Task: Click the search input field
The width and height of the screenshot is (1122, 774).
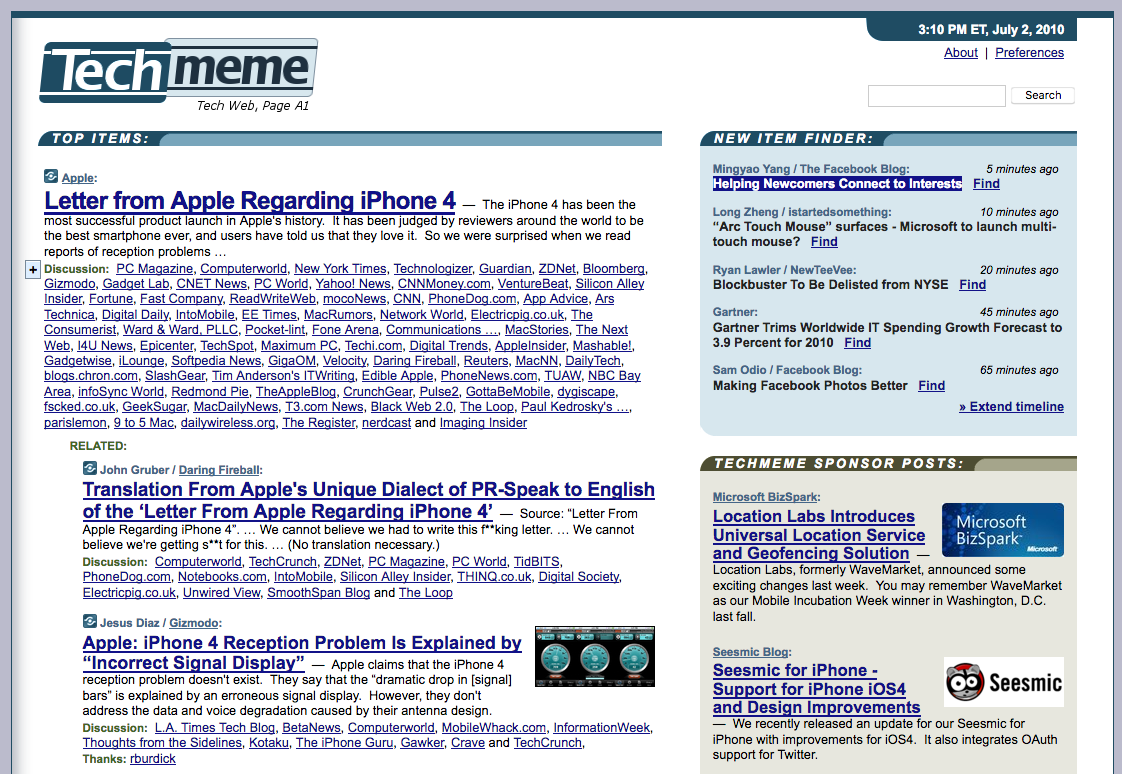Action: 937,96
